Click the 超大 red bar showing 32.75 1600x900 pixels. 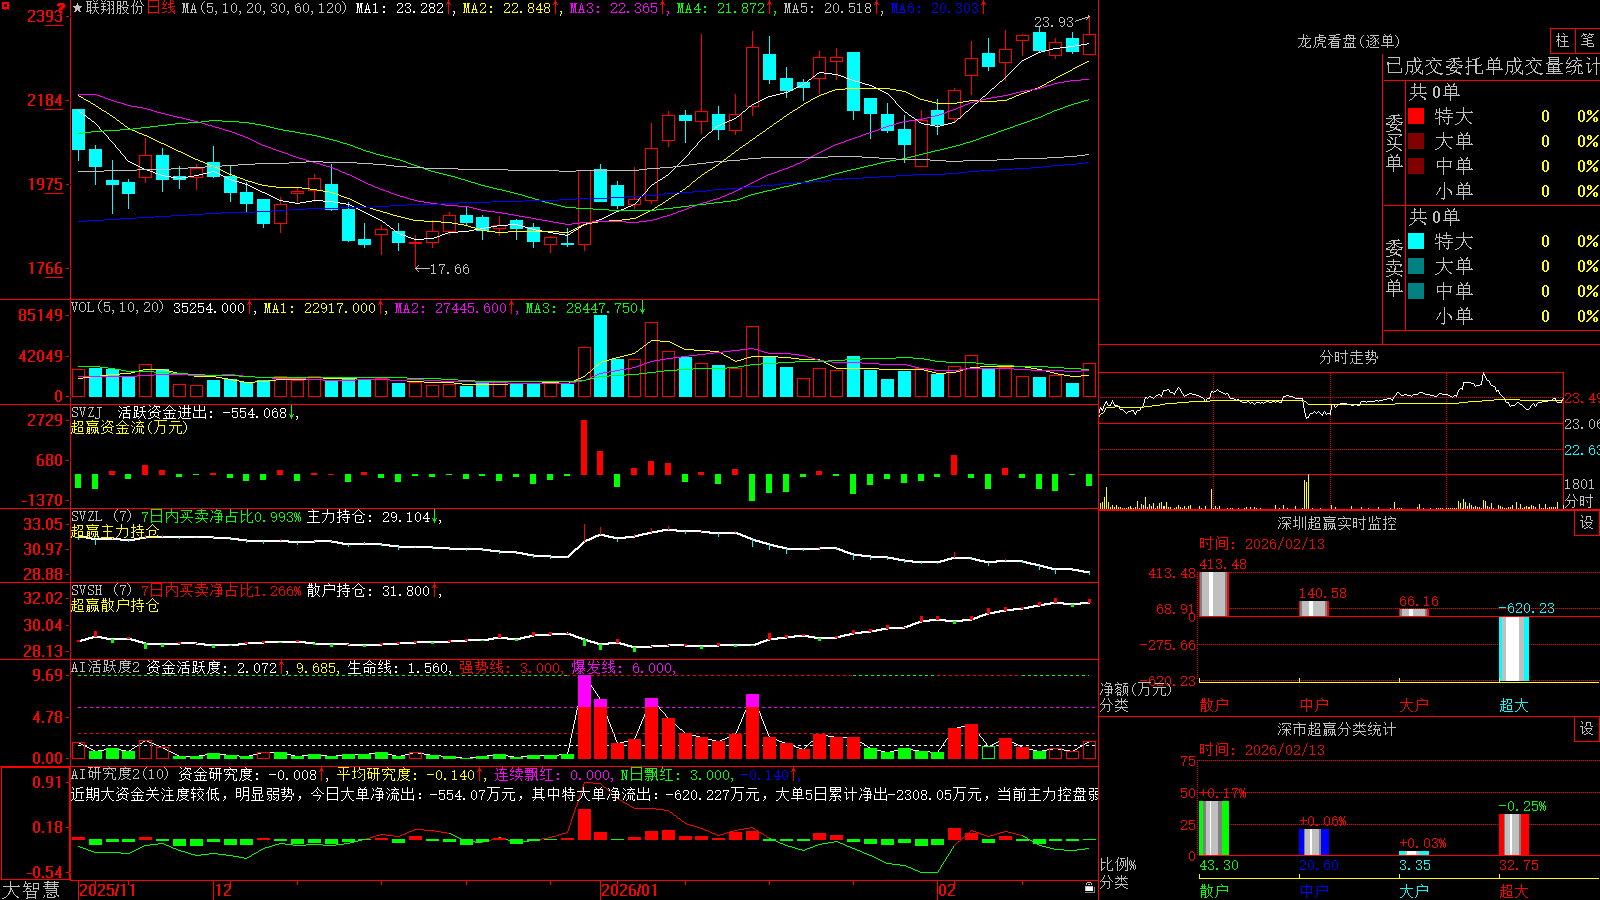click(x=1513, y=835)
